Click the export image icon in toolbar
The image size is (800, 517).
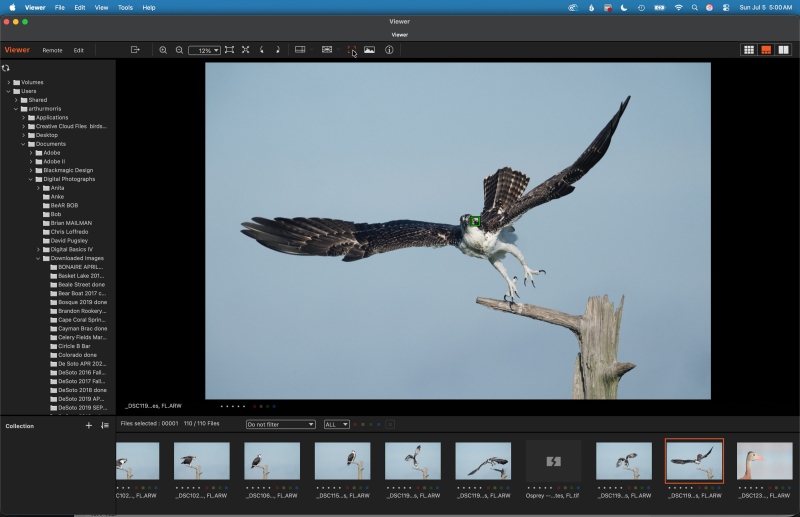[135, 50]
